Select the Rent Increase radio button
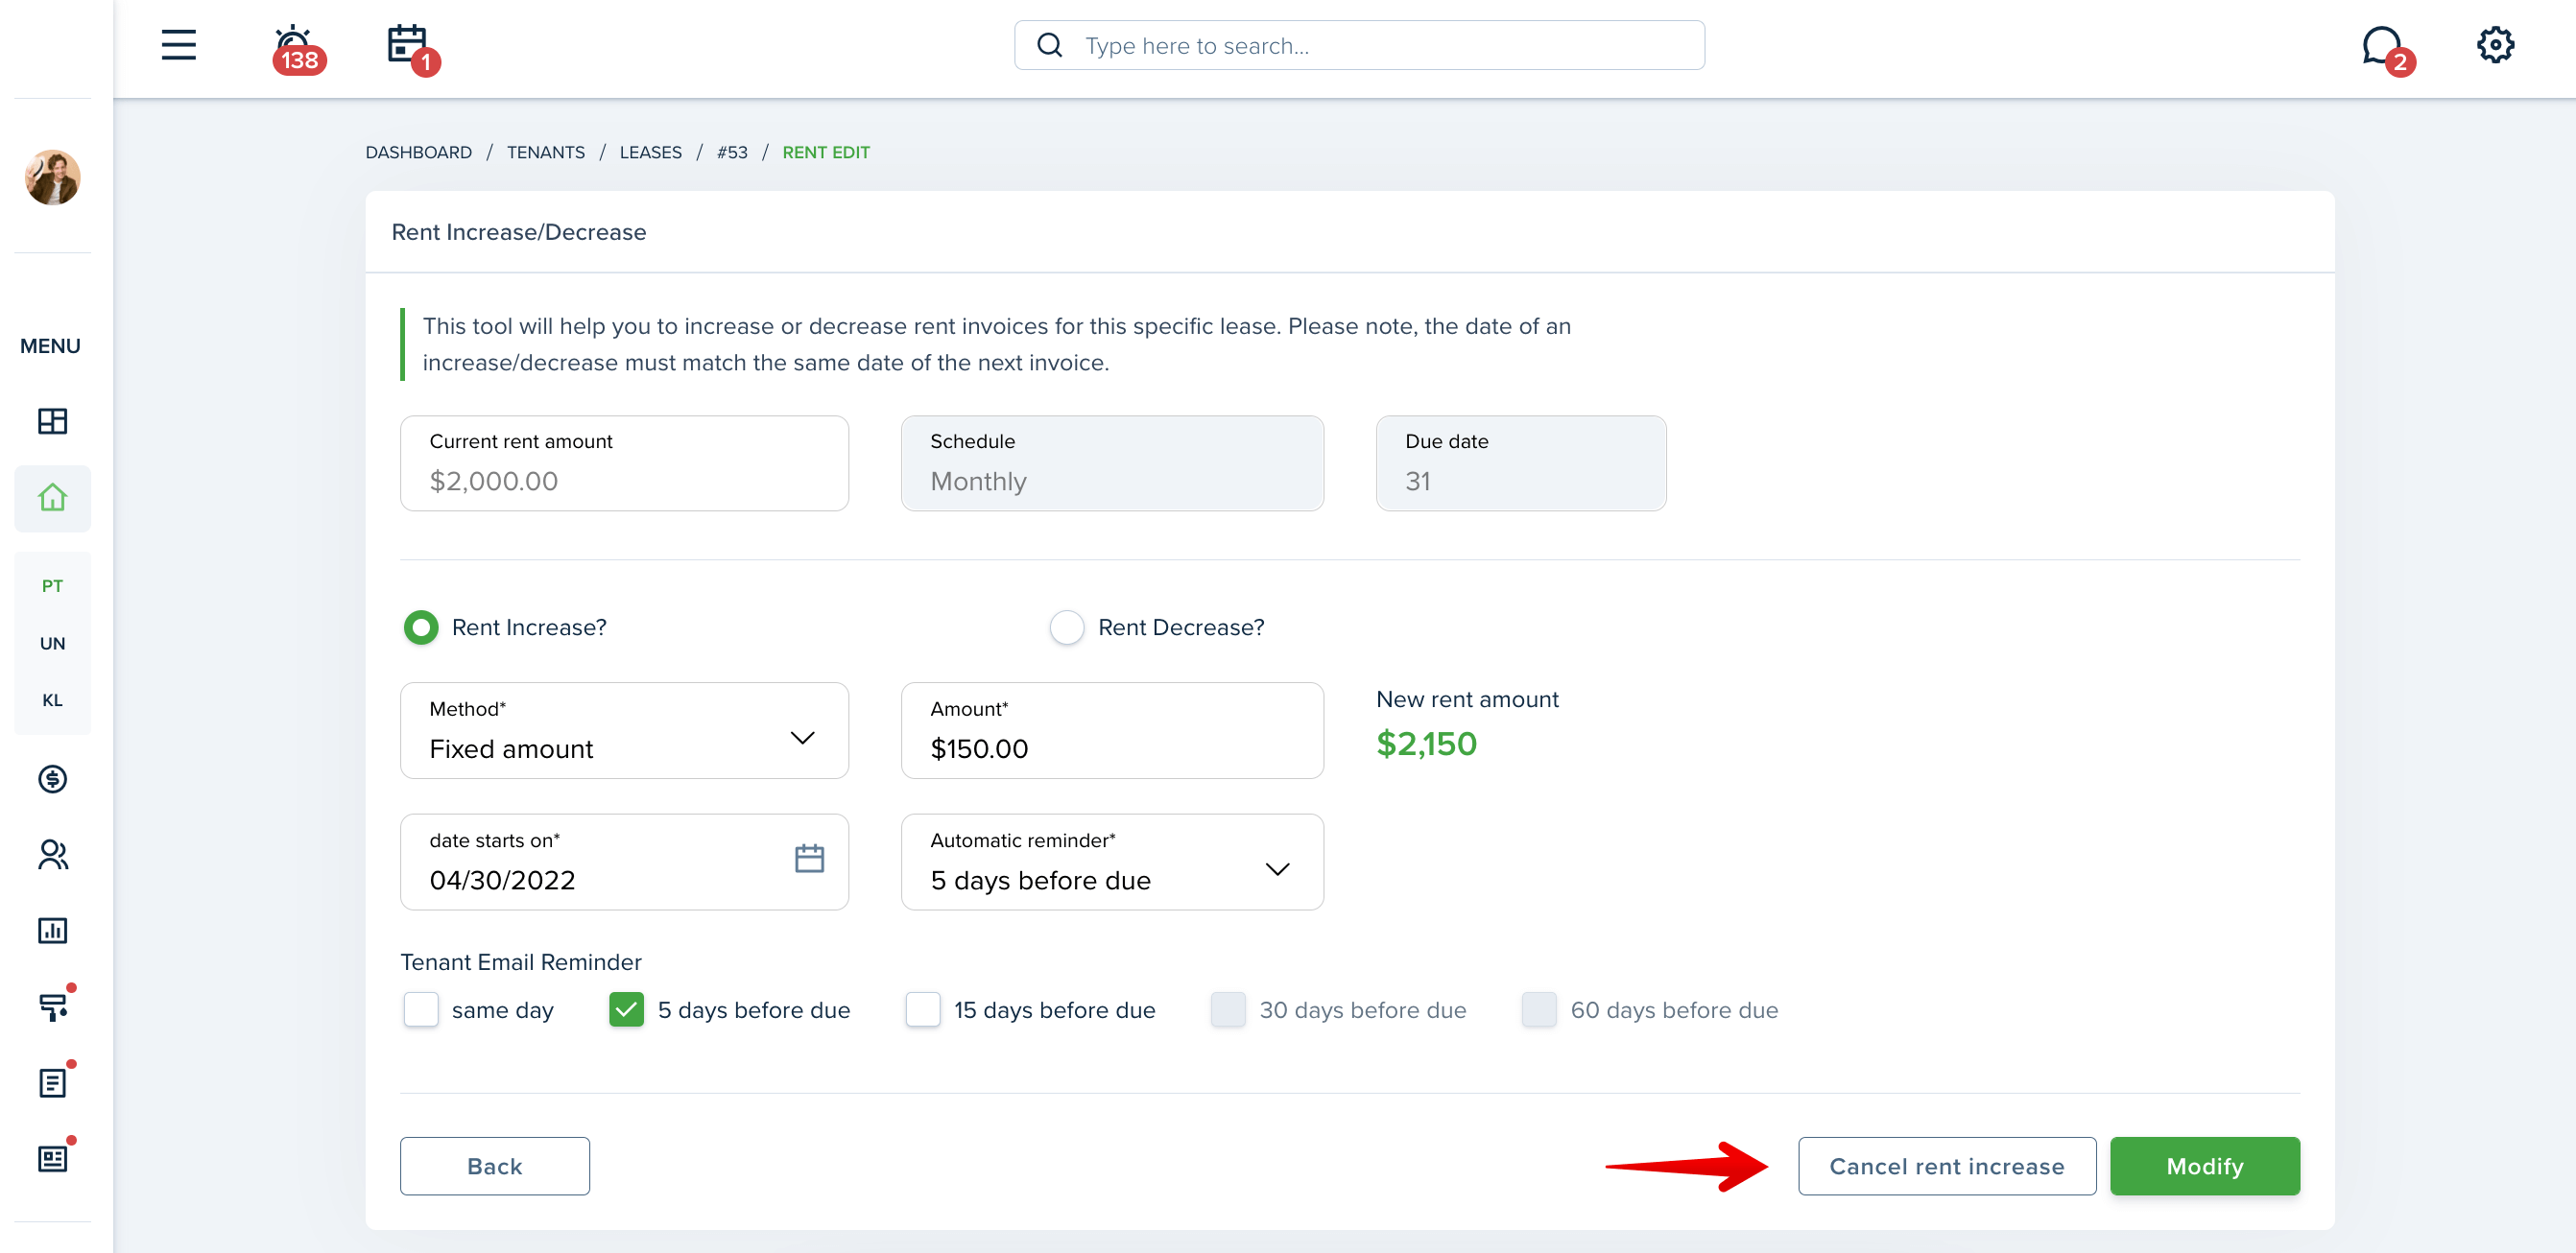 tap(421, 627)
